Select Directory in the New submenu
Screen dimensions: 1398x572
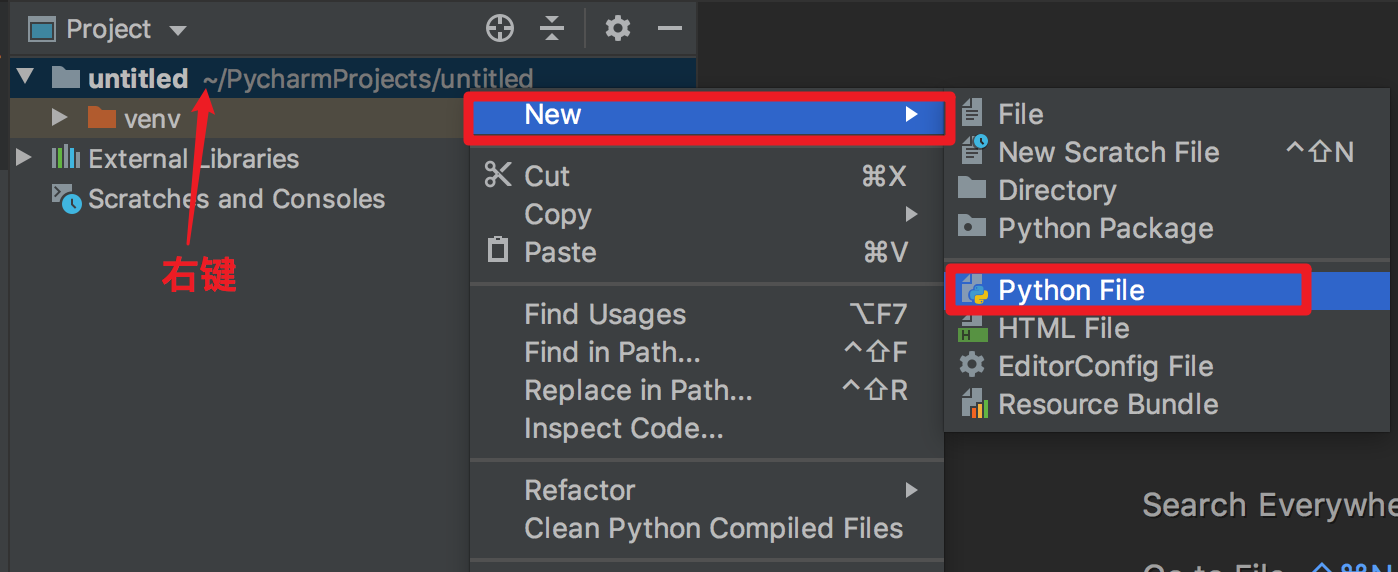pos(1056,190)
